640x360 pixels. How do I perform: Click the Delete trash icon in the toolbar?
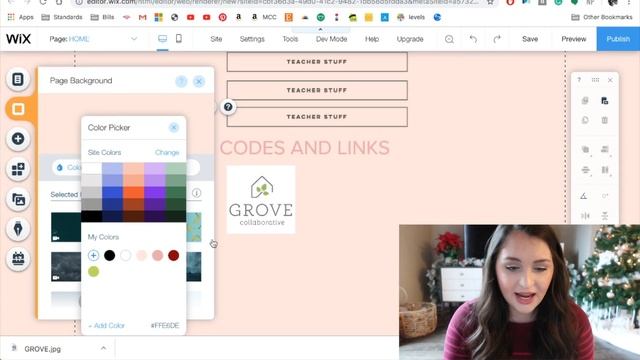pos(604,120)
